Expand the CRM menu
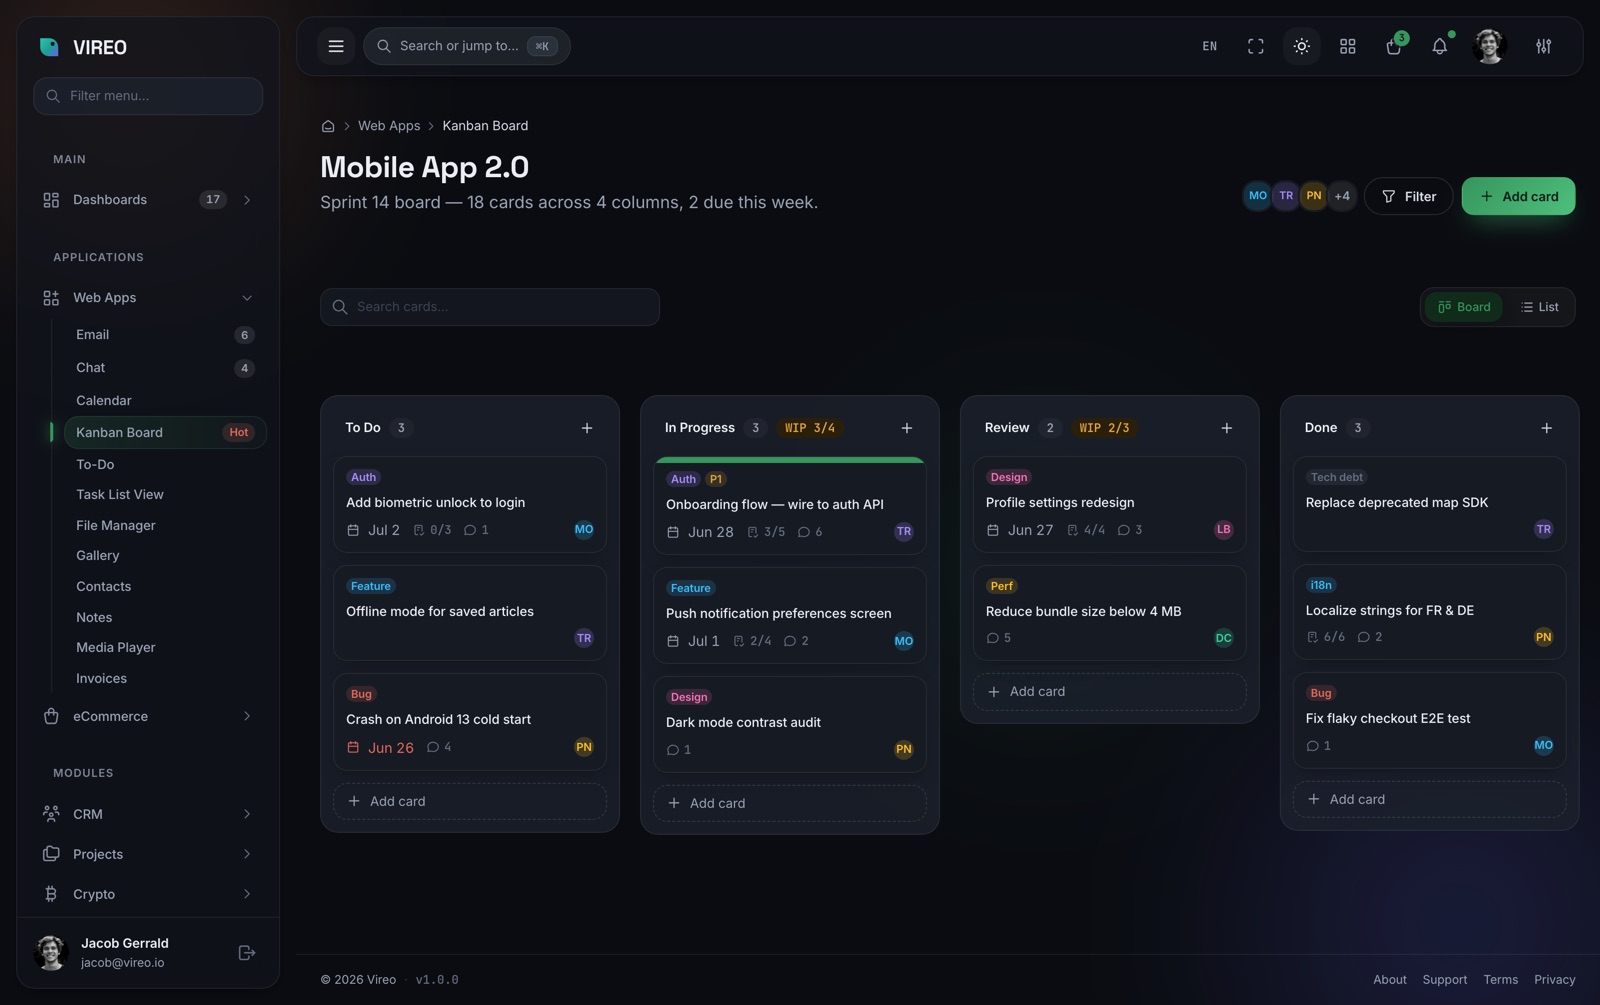 pyautogui.click(x=148, y=814)
